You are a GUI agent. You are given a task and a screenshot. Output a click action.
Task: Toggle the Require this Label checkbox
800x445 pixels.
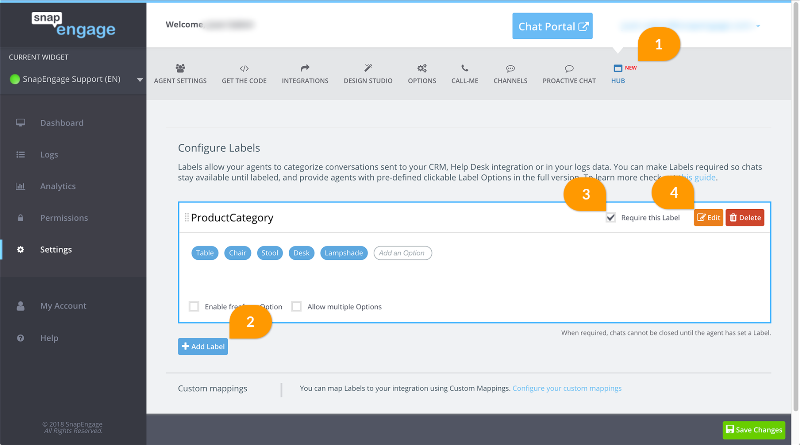tap(611, 217)
